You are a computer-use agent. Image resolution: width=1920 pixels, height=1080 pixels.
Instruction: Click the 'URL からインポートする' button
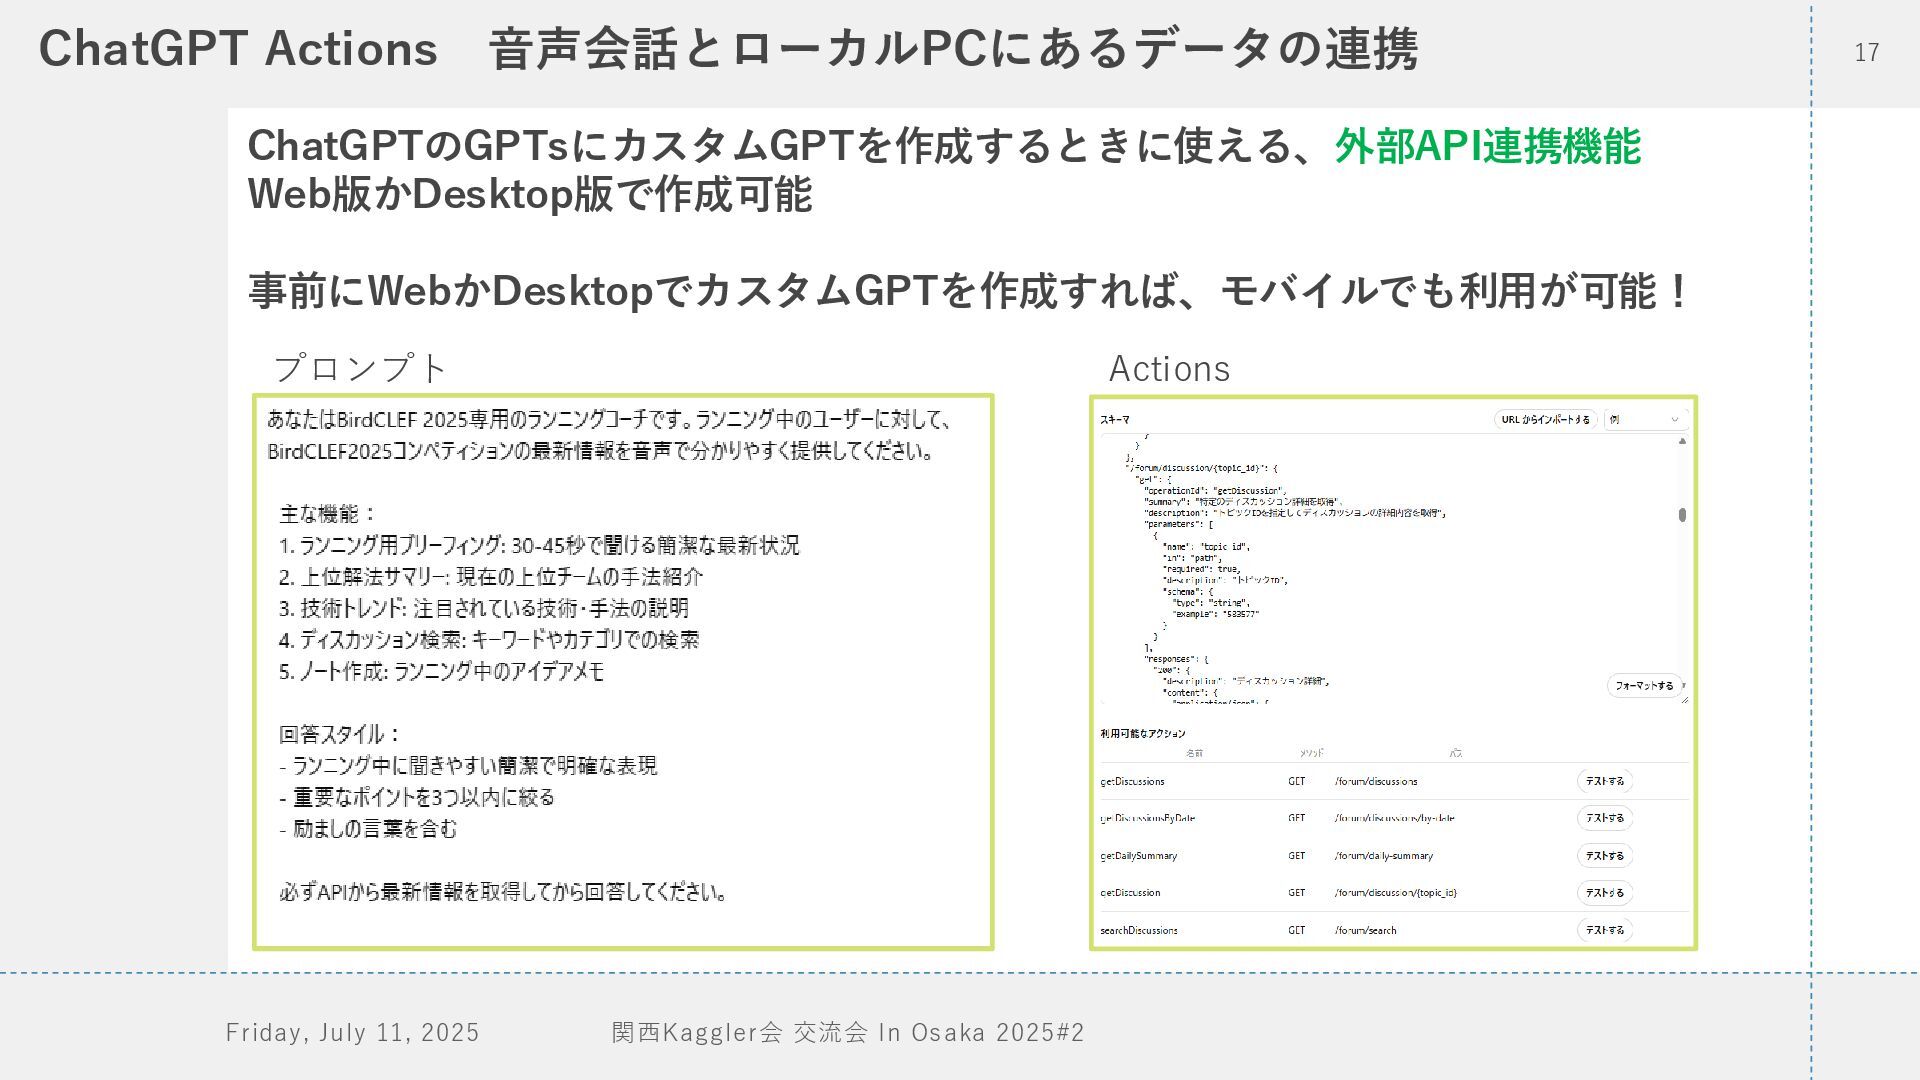[x=1545, y=420]
